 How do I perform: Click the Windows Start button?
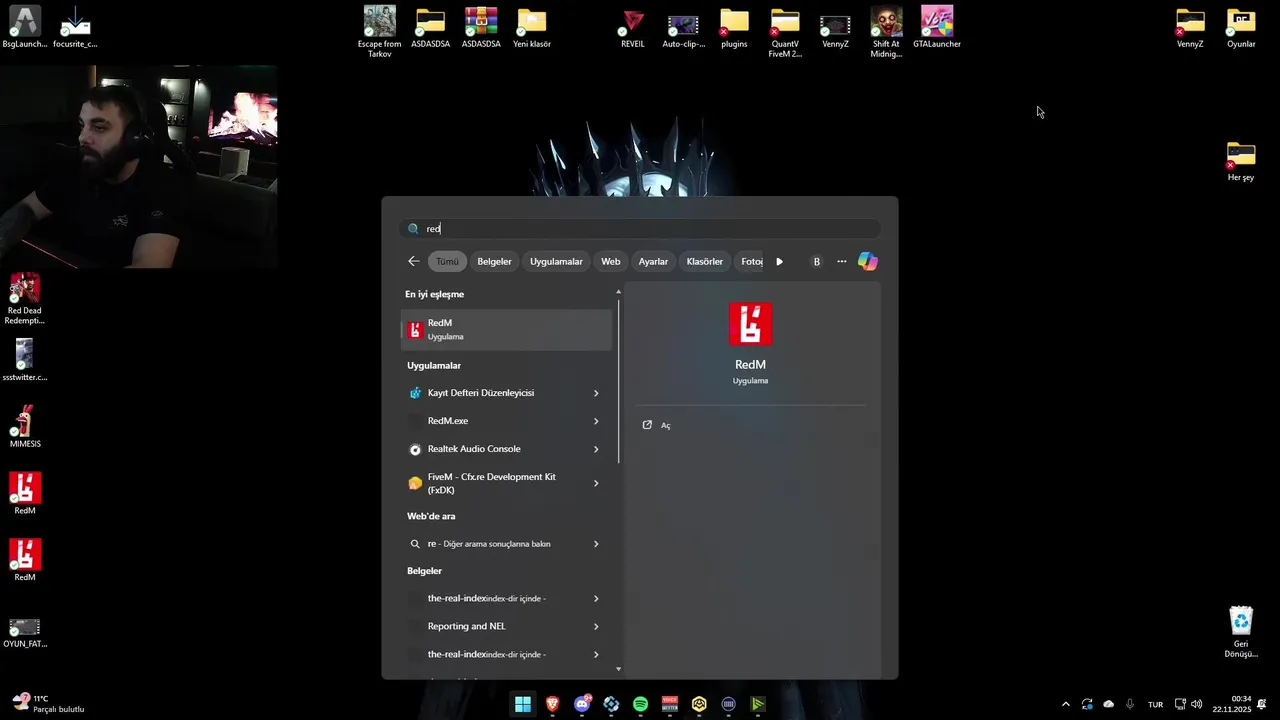point(523,704)
